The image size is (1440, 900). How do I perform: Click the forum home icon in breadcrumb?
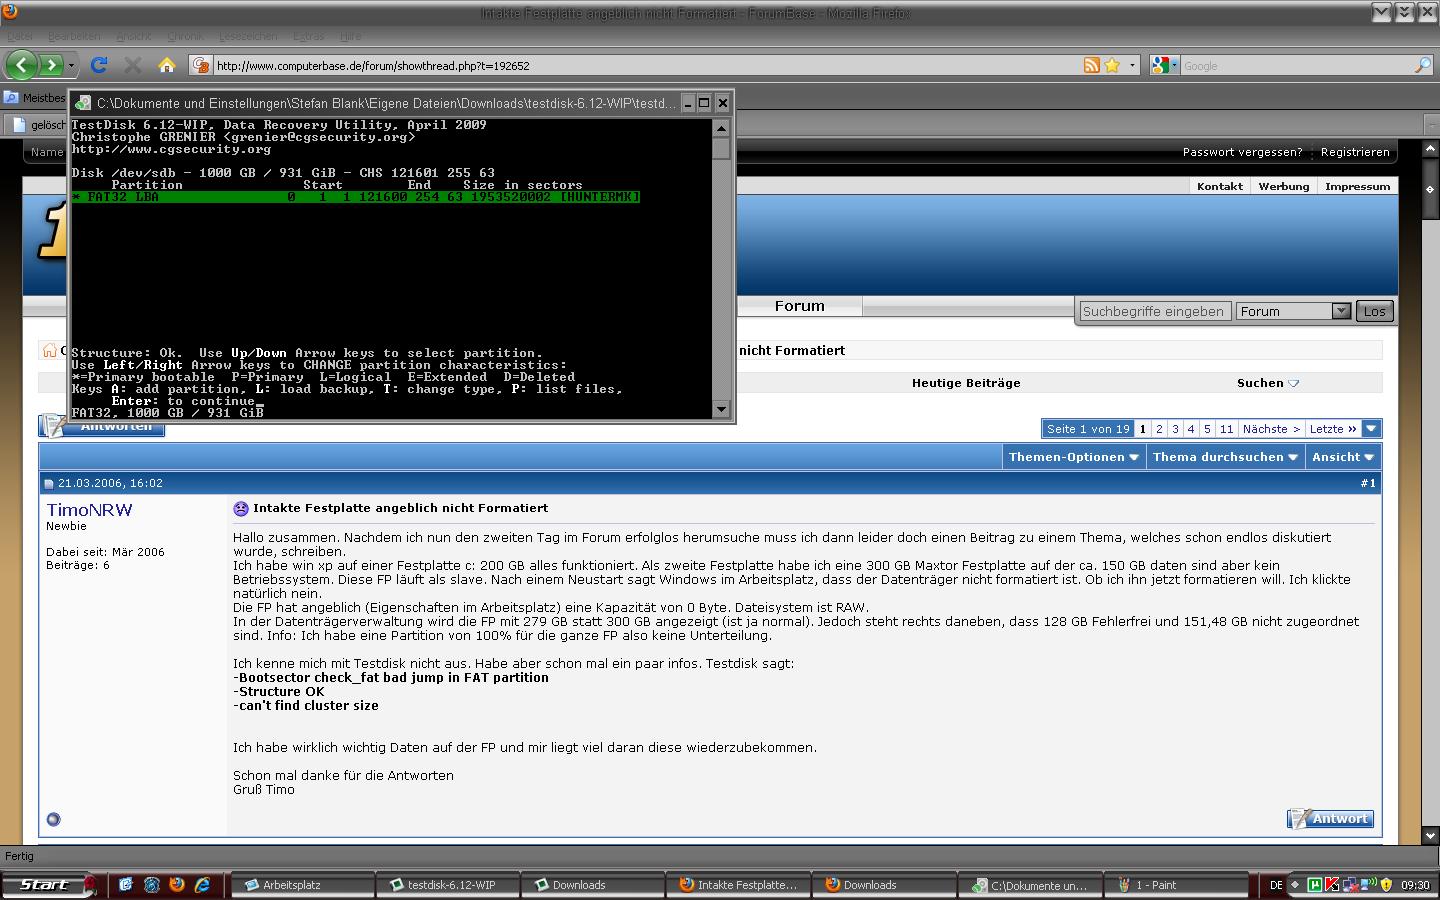49,350
